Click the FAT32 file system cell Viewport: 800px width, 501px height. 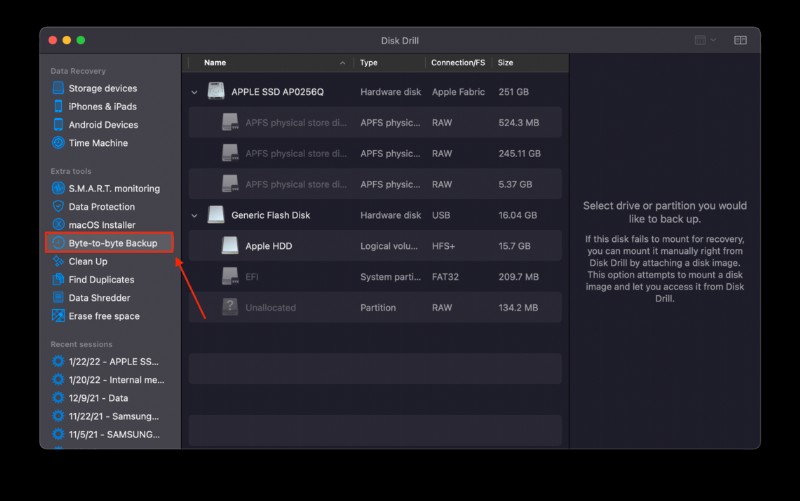coord(445,277)
